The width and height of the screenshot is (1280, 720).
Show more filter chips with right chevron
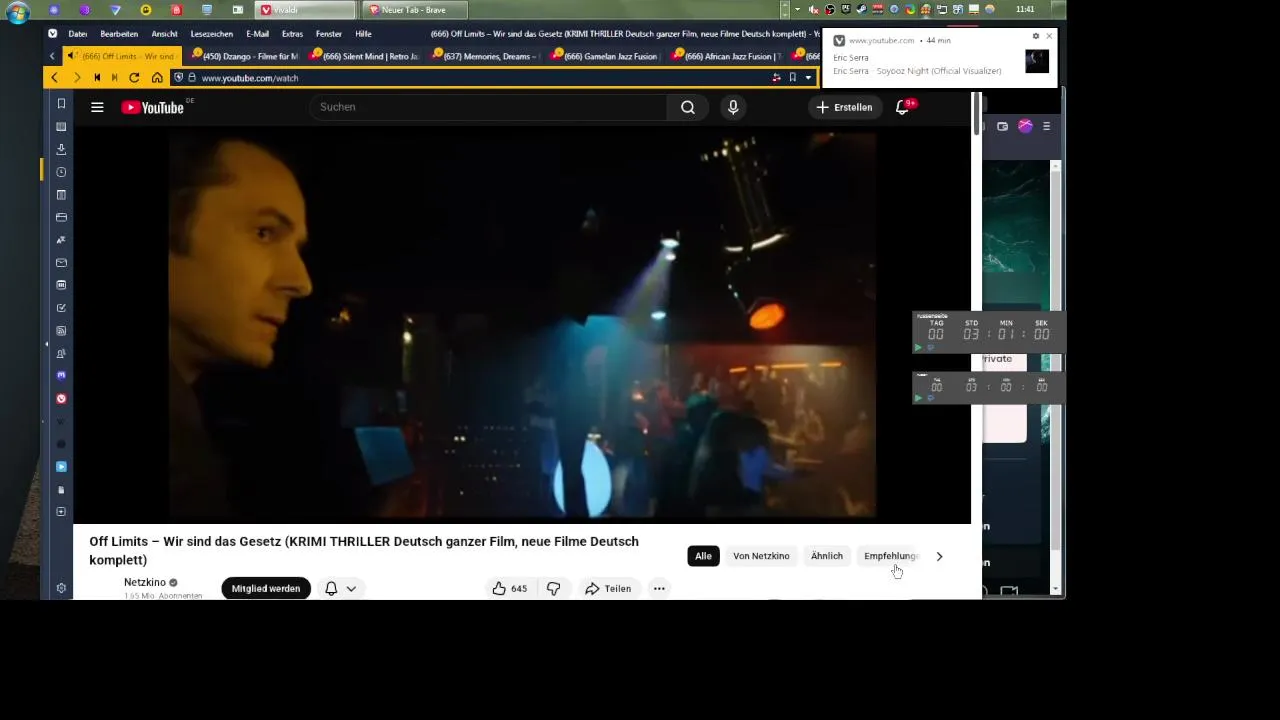pos(938,556)
